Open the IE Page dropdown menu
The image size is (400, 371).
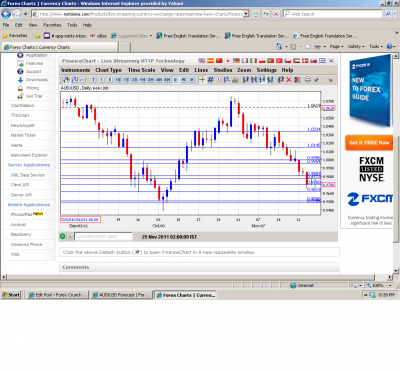[337, 47]
